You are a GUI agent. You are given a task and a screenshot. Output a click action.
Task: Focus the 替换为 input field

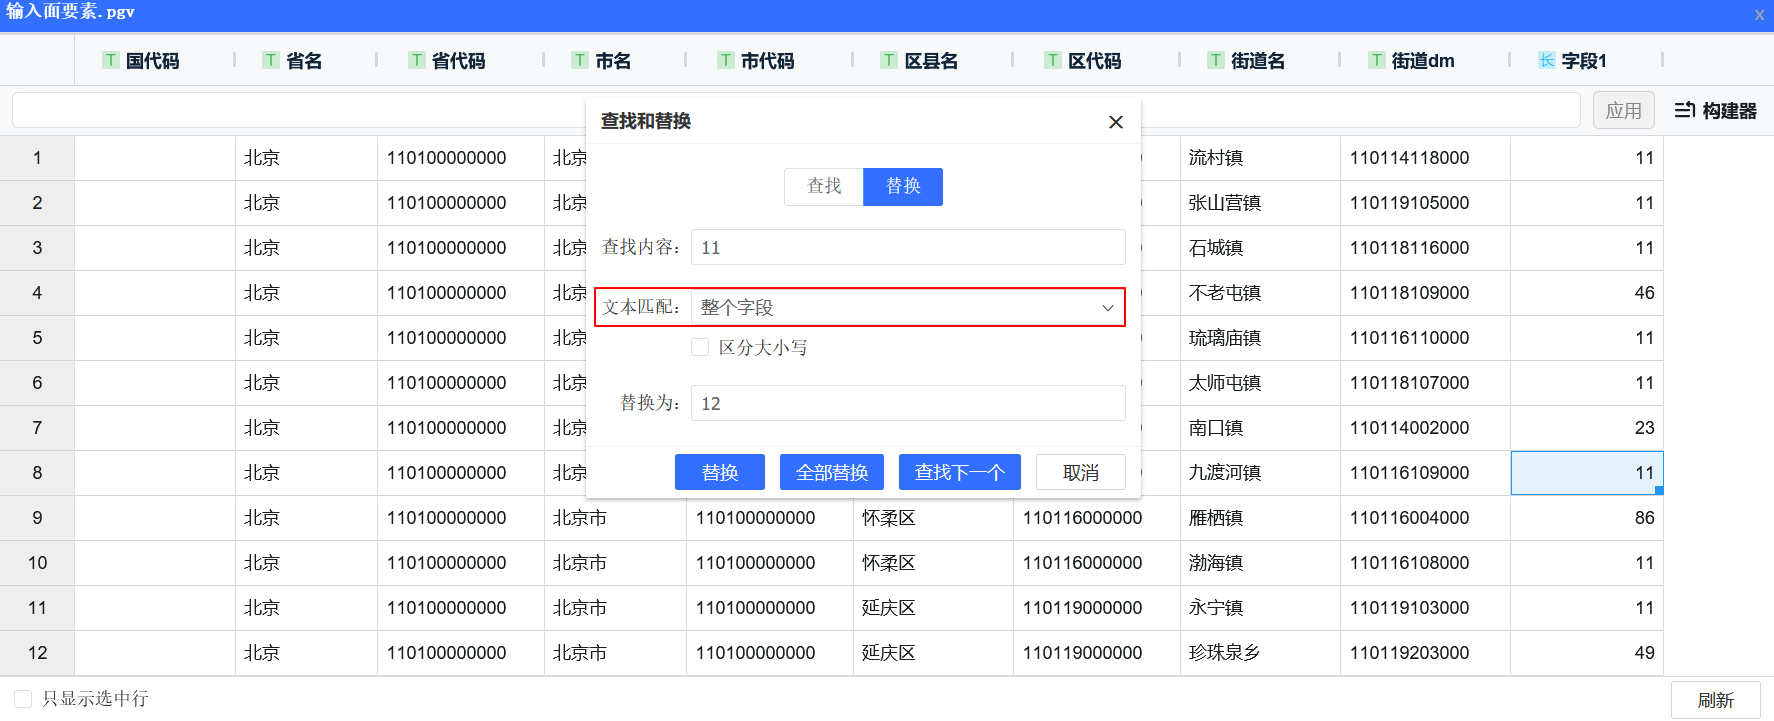[x=907, y=404]
